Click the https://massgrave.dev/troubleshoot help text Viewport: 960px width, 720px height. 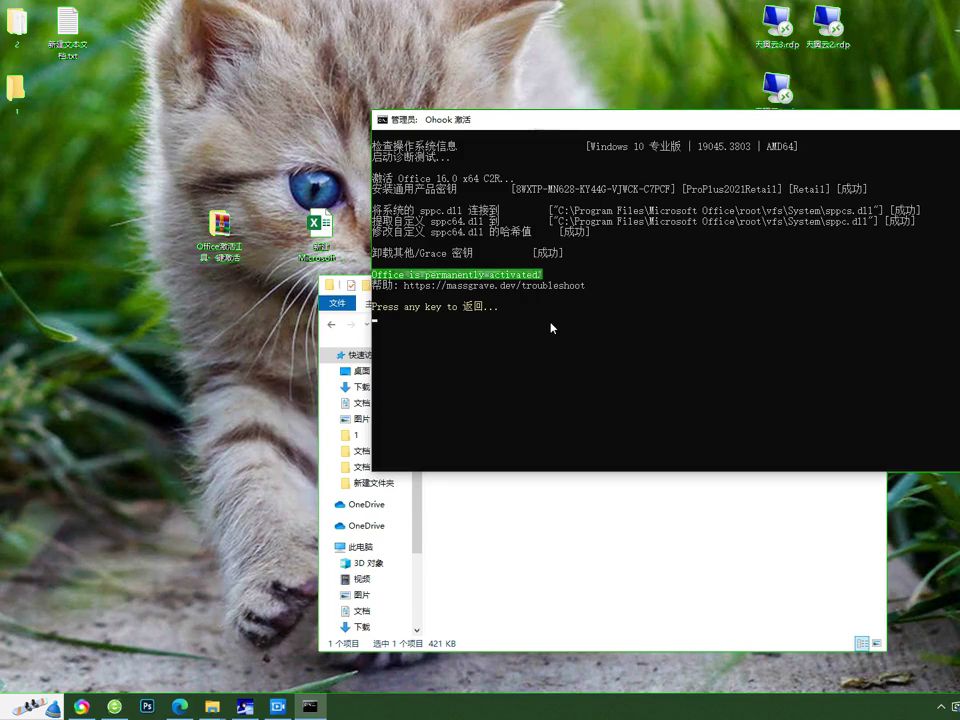pyautogui.click(x=494, y=285)
